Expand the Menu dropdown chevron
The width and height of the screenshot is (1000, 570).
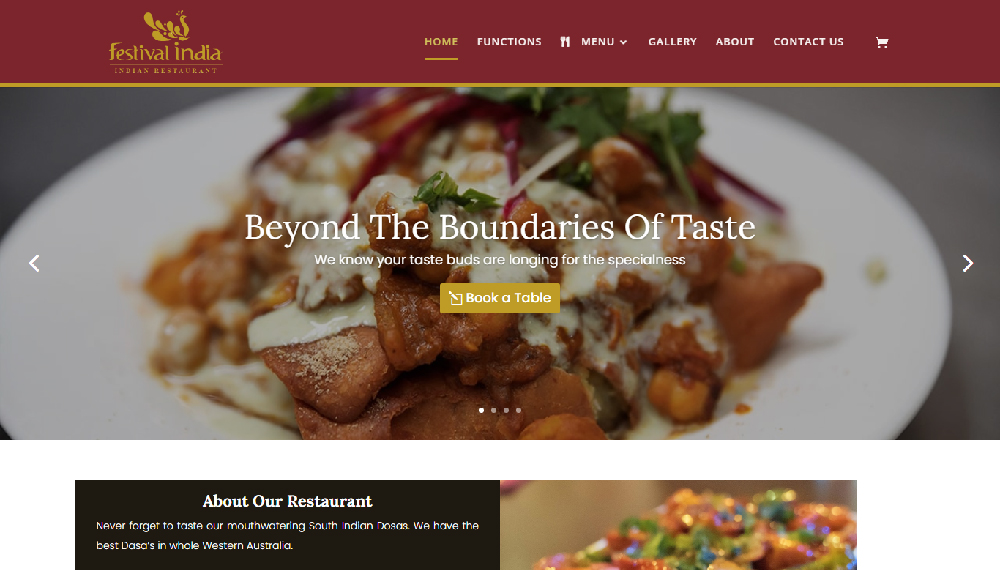pos(624,42)
